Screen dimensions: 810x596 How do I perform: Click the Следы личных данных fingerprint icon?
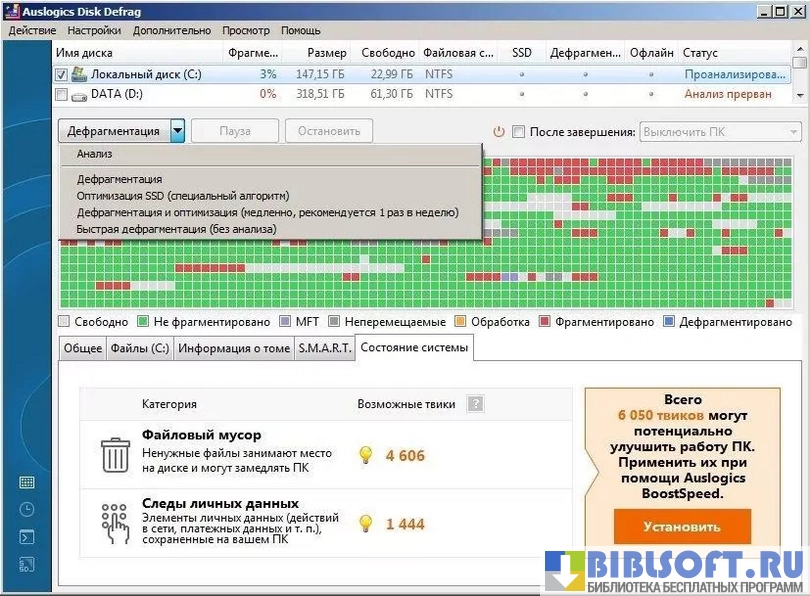(x=116, y=522)
